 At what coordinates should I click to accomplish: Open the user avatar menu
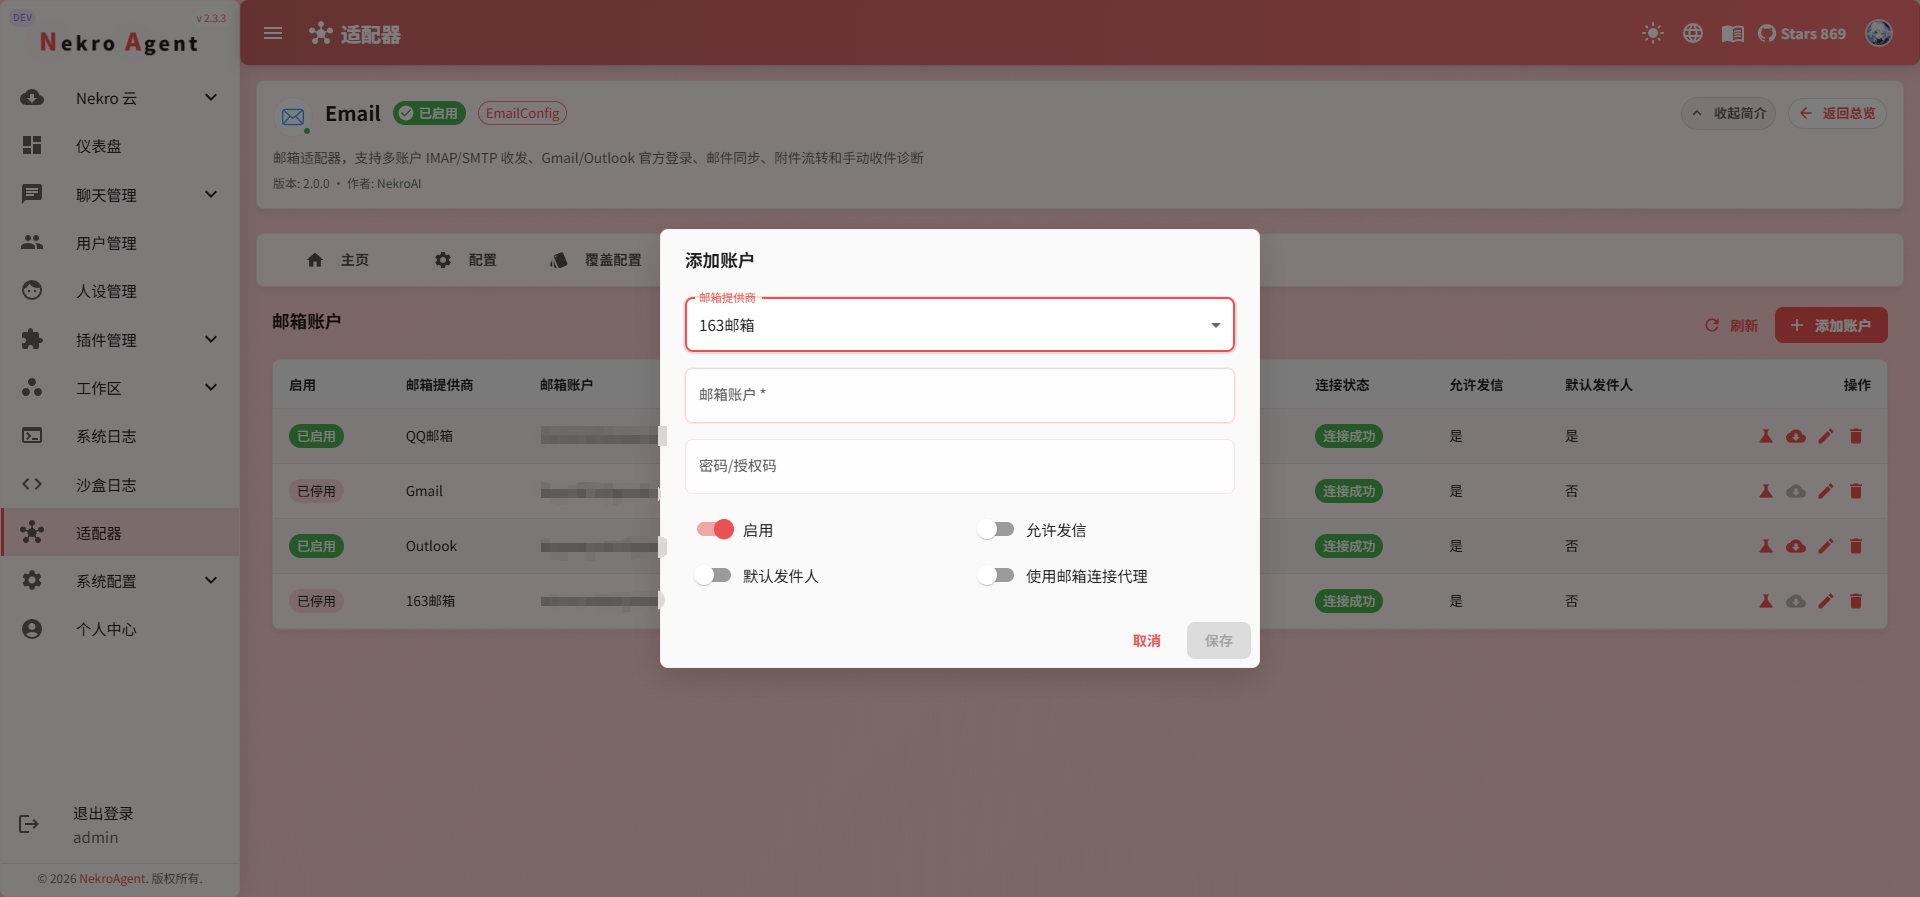point(1879,33)
